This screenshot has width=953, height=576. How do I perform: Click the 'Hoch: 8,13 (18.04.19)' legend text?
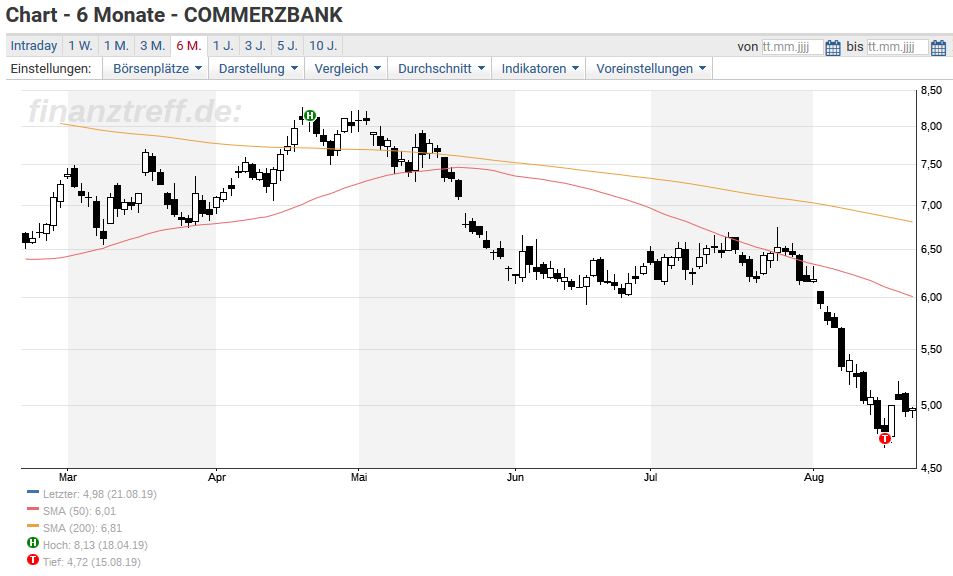[95, 545]
